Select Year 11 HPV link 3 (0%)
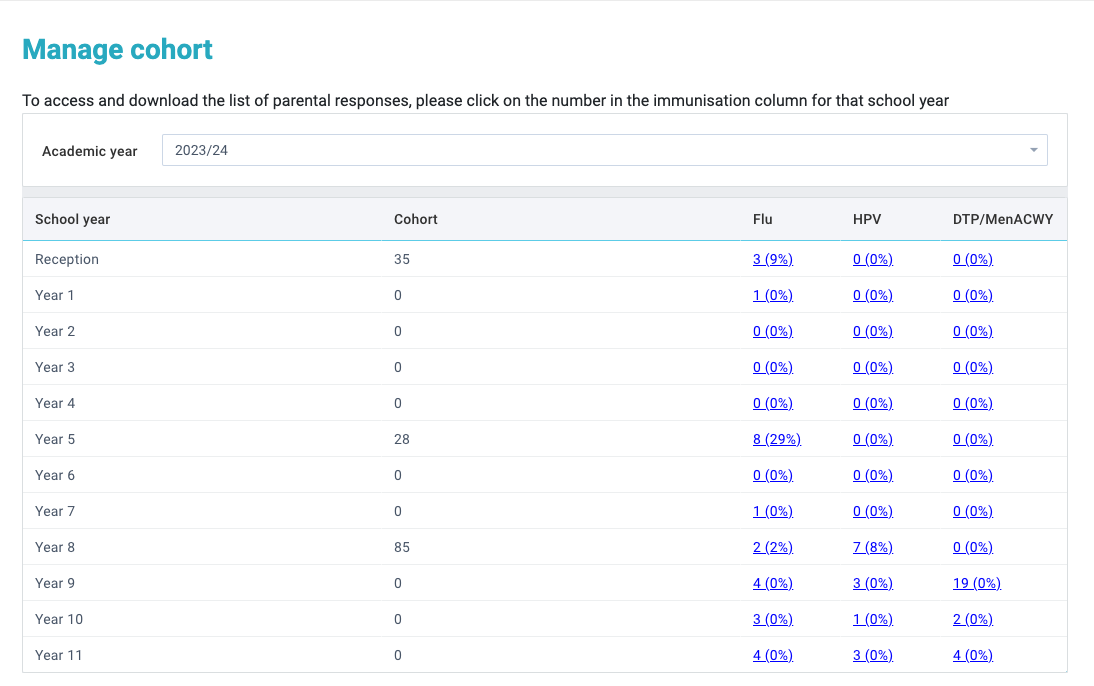This screenshot has width=1094, height=686. 872,655
